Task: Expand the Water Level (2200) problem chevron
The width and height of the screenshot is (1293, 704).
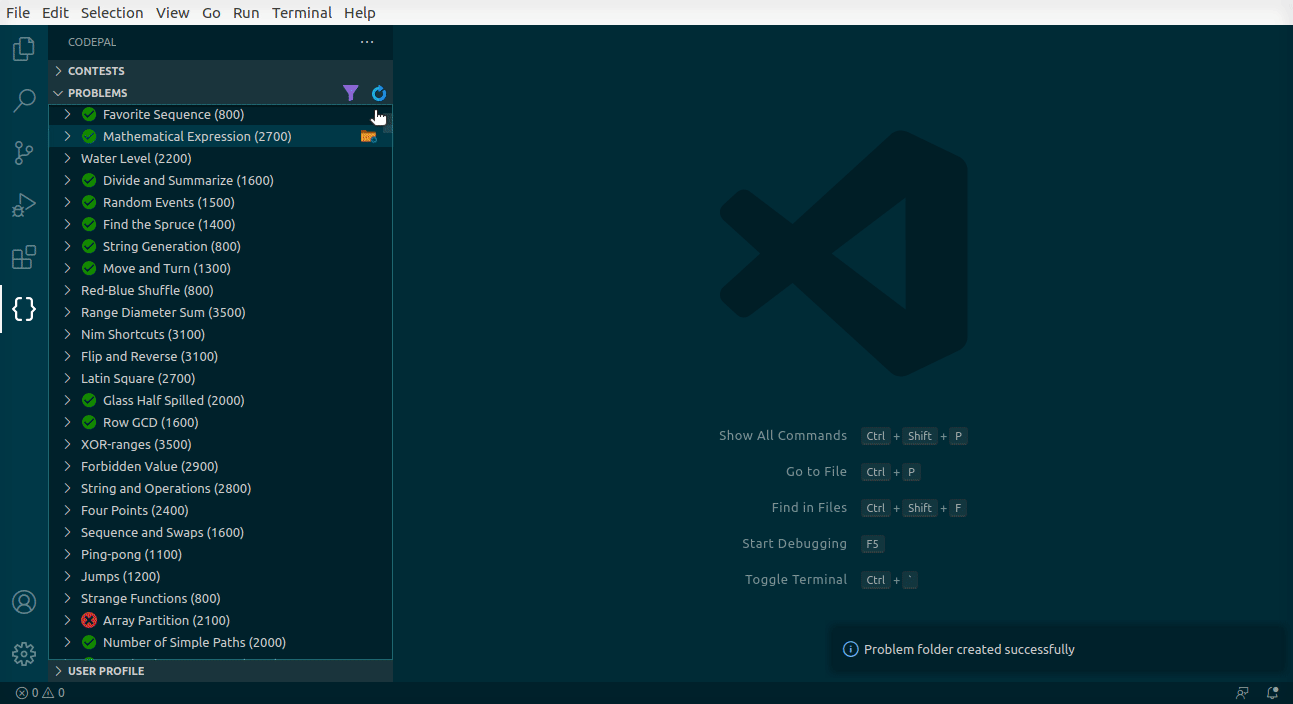Action: coord(67,158)
